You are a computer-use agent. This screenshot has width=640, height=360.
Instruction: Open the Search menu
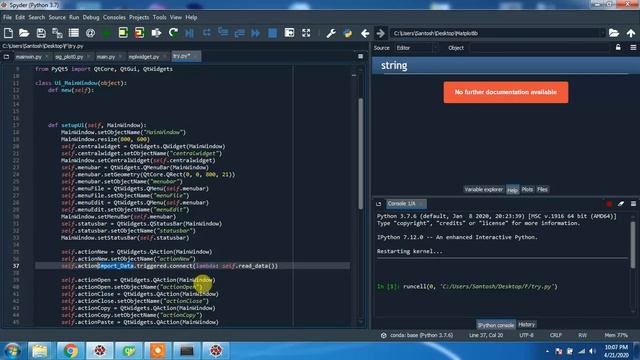click(x=37, y=18)
